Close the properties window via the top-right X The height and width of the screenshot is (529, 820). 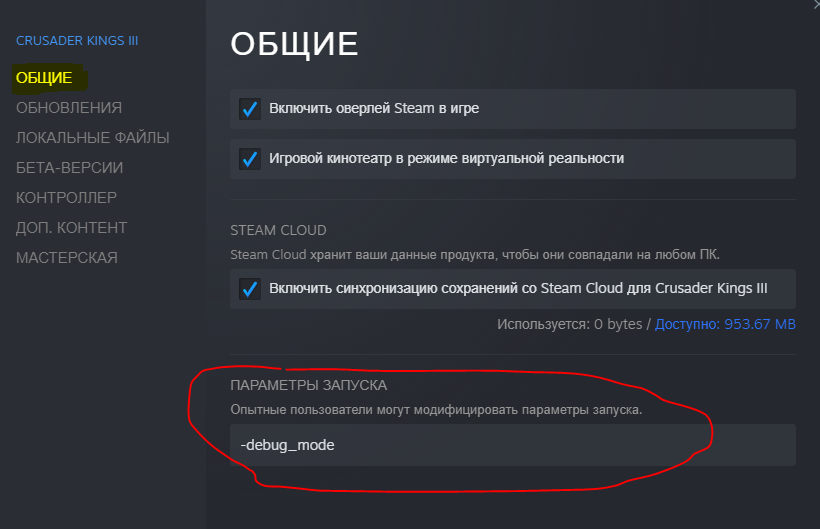tap(815, 3)
